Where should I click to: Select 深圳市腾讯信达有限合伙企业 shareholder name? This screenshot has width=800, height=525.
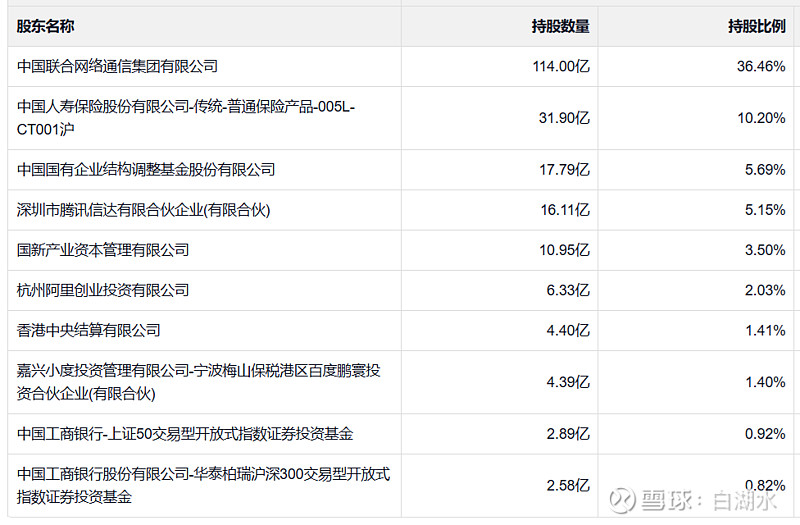(x=143, y=210)
